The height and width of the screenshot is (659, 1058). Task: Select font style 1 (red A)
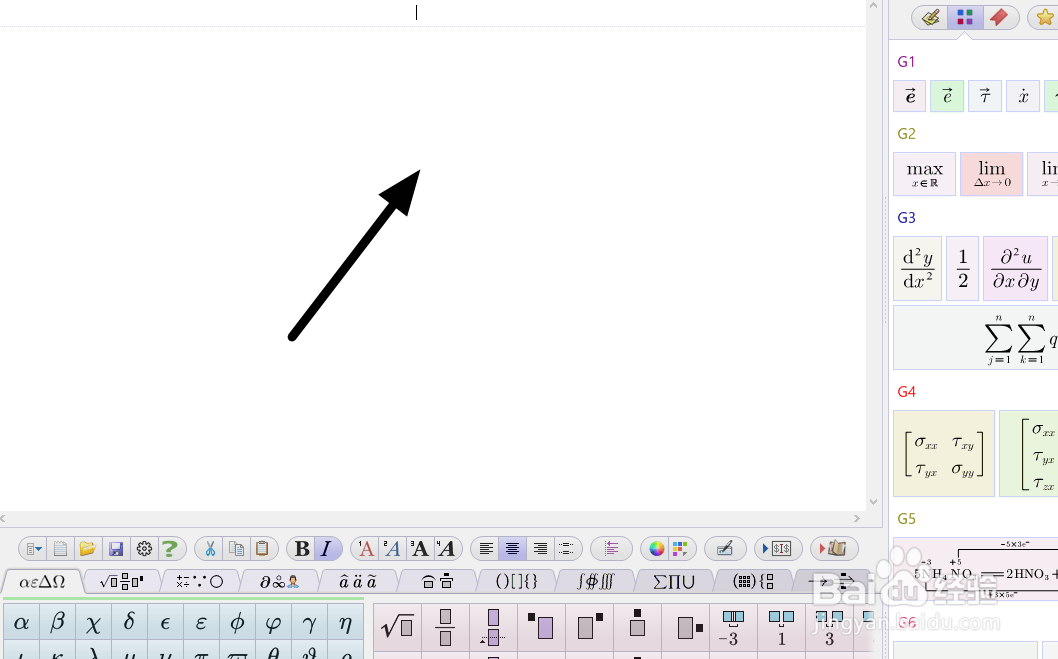(365, 549)
